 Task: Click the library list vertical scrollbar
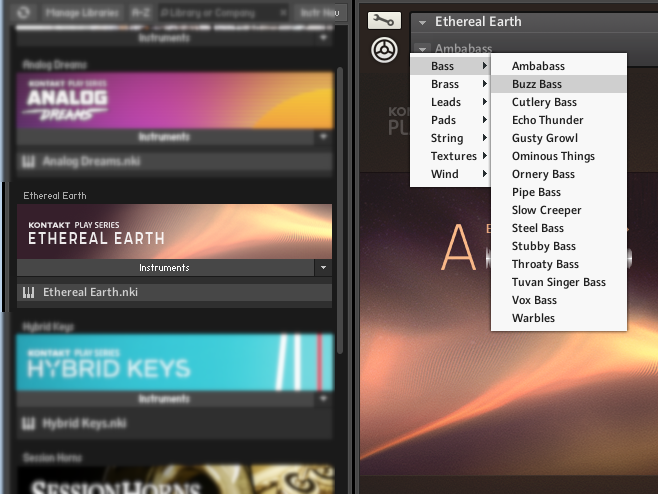click(340, 210)
